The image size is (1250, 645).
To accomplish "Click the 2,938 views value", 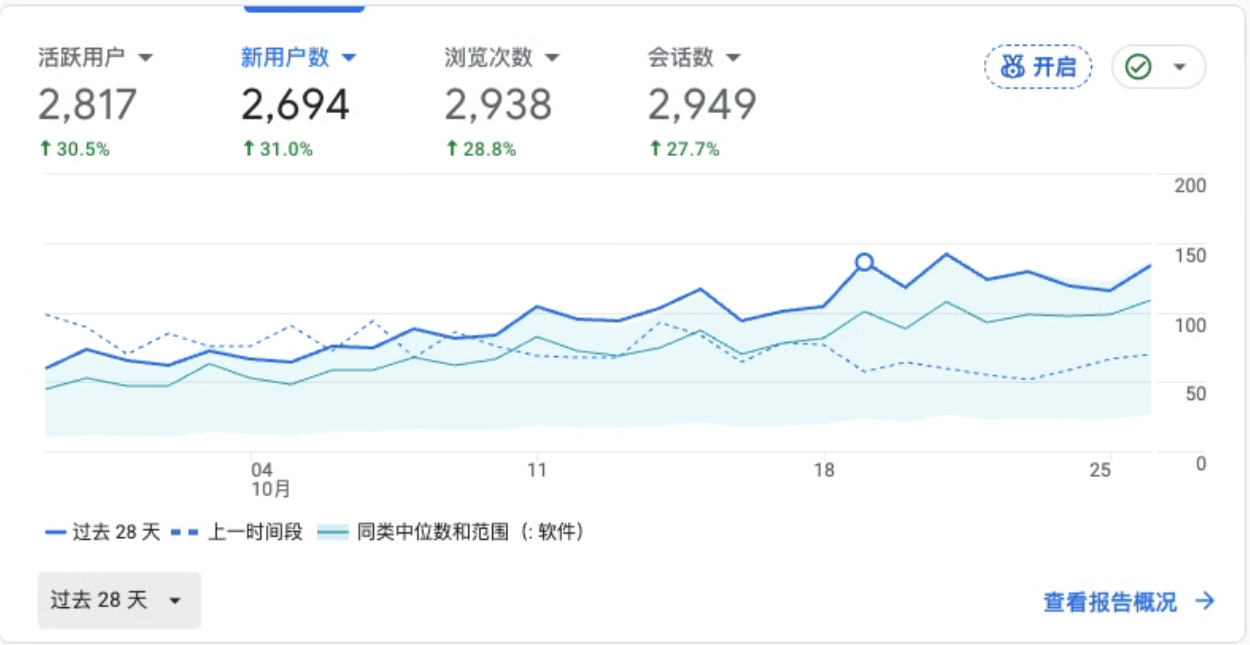I will pyautogui.click(x=498, y=104).
